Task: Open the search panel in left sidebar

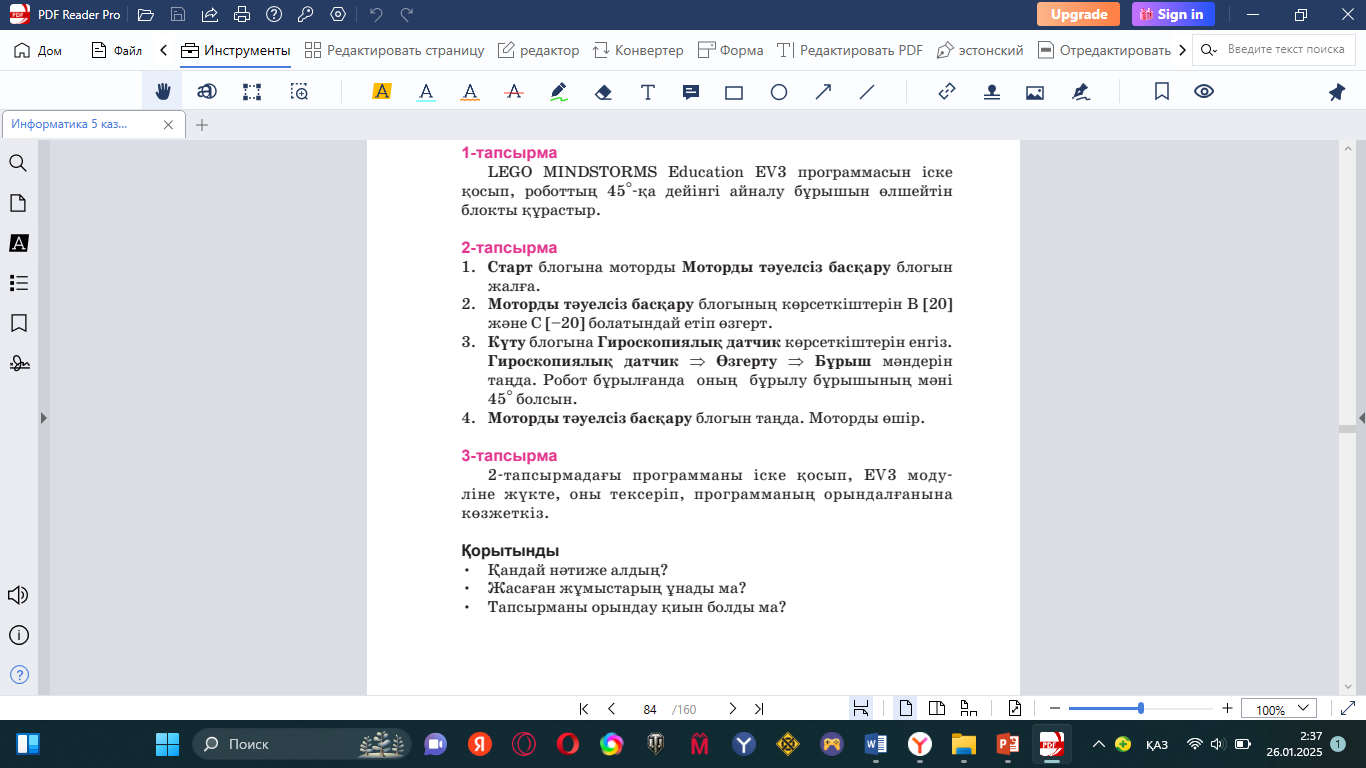Action: click(18, 164)
